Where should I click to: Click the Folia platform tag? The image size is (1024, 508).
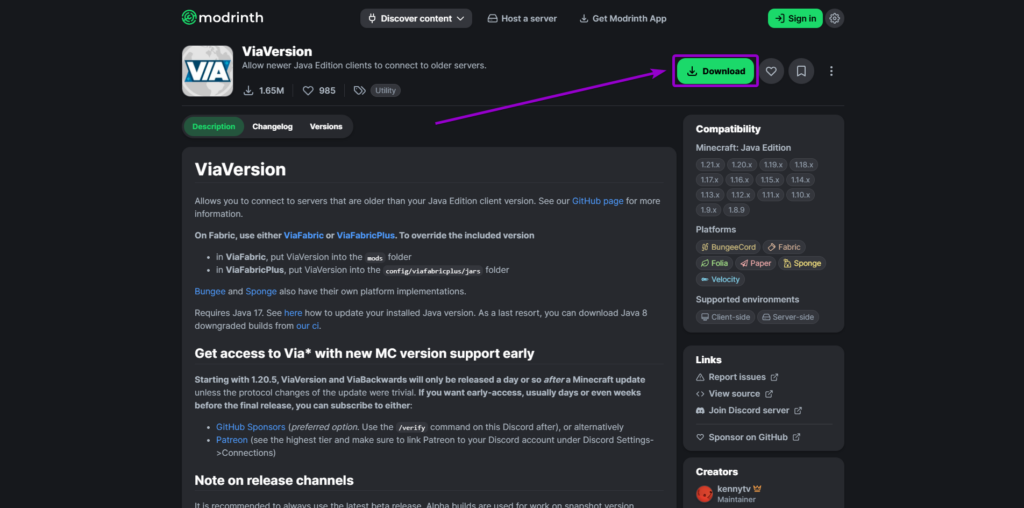click(714, 263)
